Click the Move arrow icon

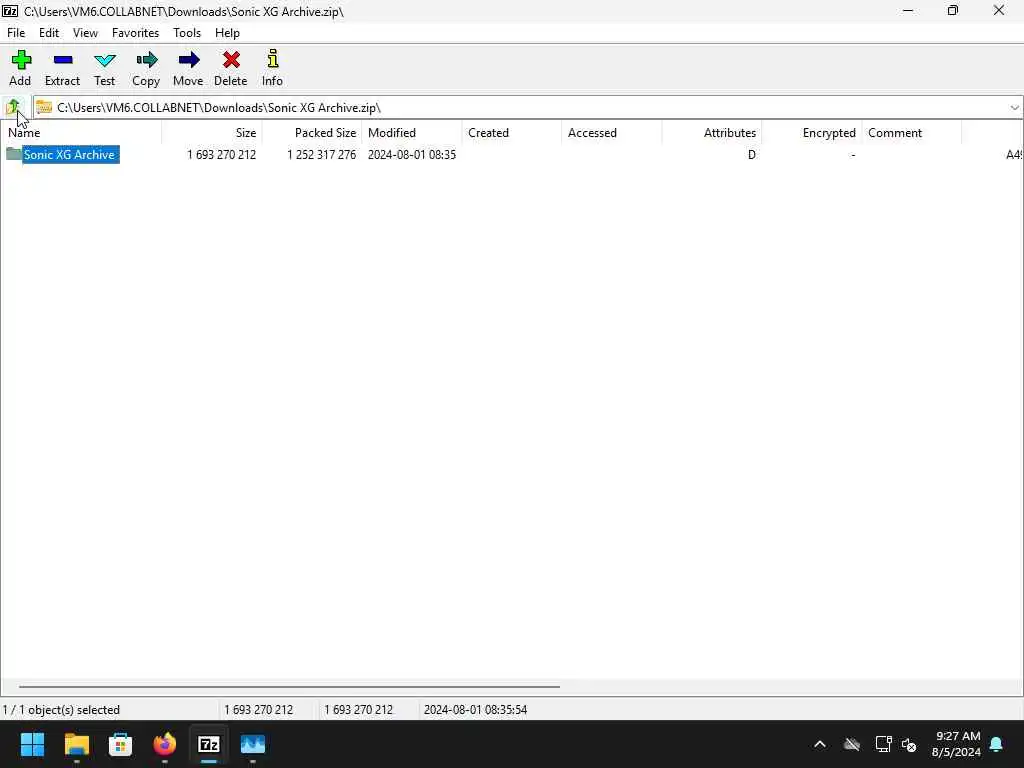point(189,60)
